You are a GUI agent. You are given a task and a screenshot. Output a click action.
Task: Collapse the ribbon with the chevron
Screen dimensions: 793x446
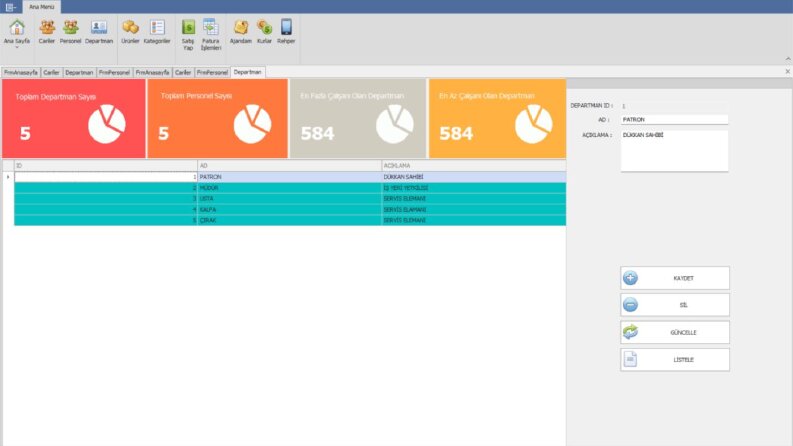click(787, 59)
